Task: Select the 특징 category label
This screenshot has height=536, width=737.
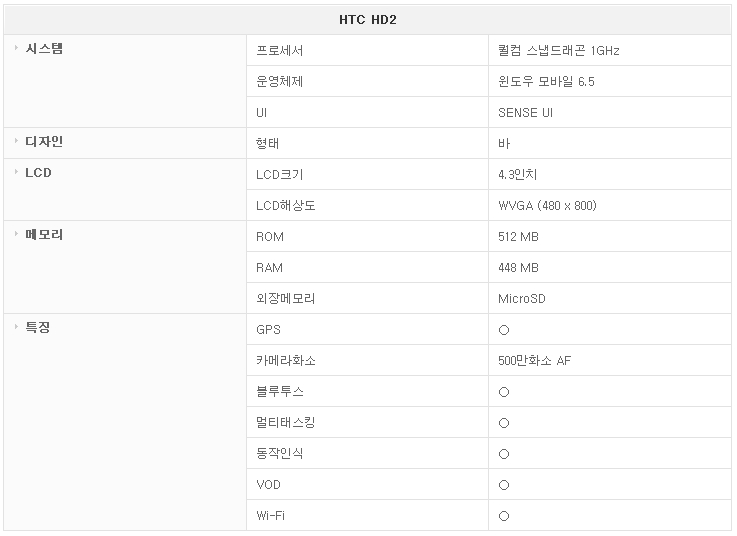Action: click(38, 328)
